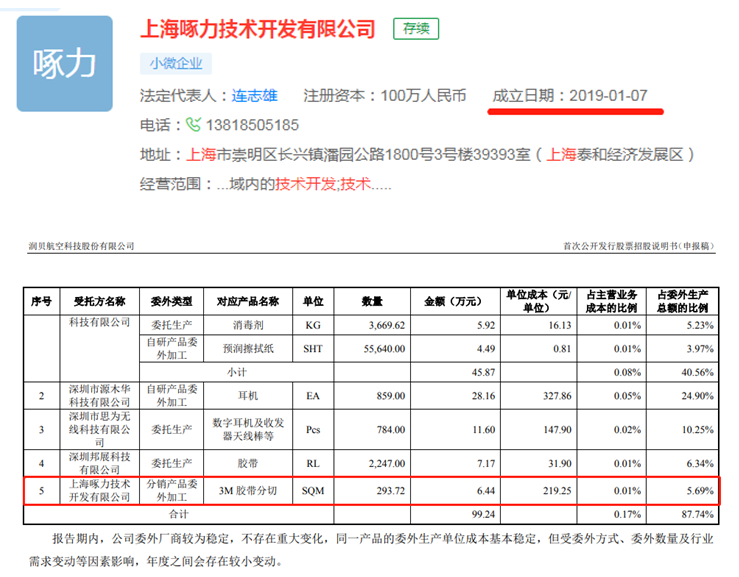Click paragraph starting 报告期内，公司委外厂商较为稳定
Viewport: 739px width, 577px height.
click(371, 550)
